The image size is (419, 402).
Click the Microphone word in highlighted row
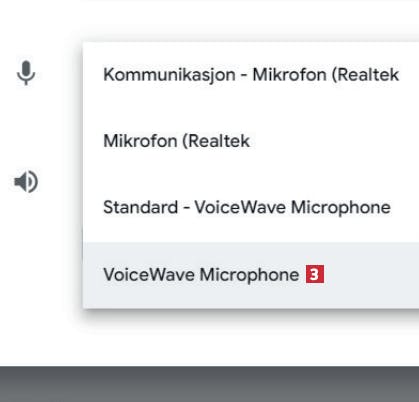[x=249, y=275]
